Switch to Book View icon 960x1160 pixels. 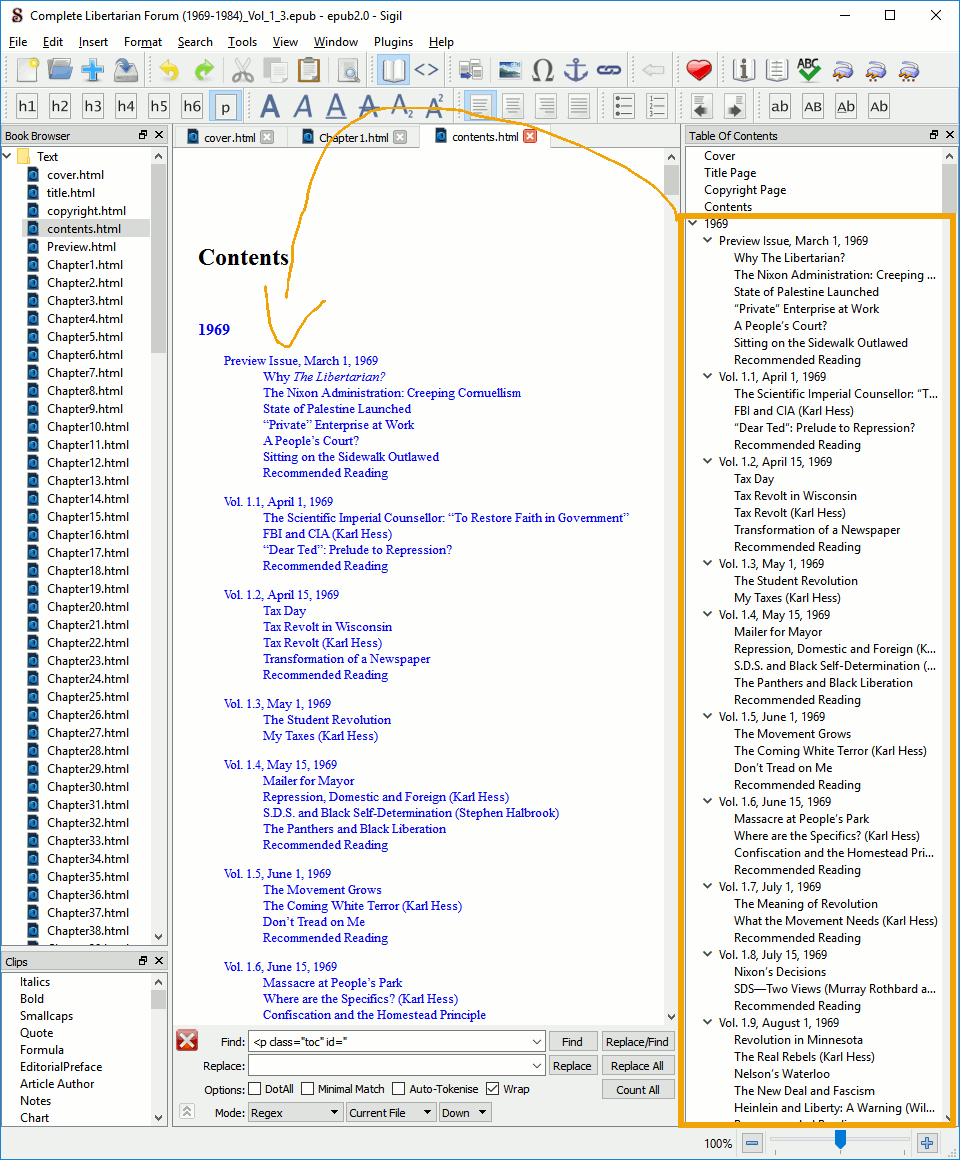tap(393, 70)
